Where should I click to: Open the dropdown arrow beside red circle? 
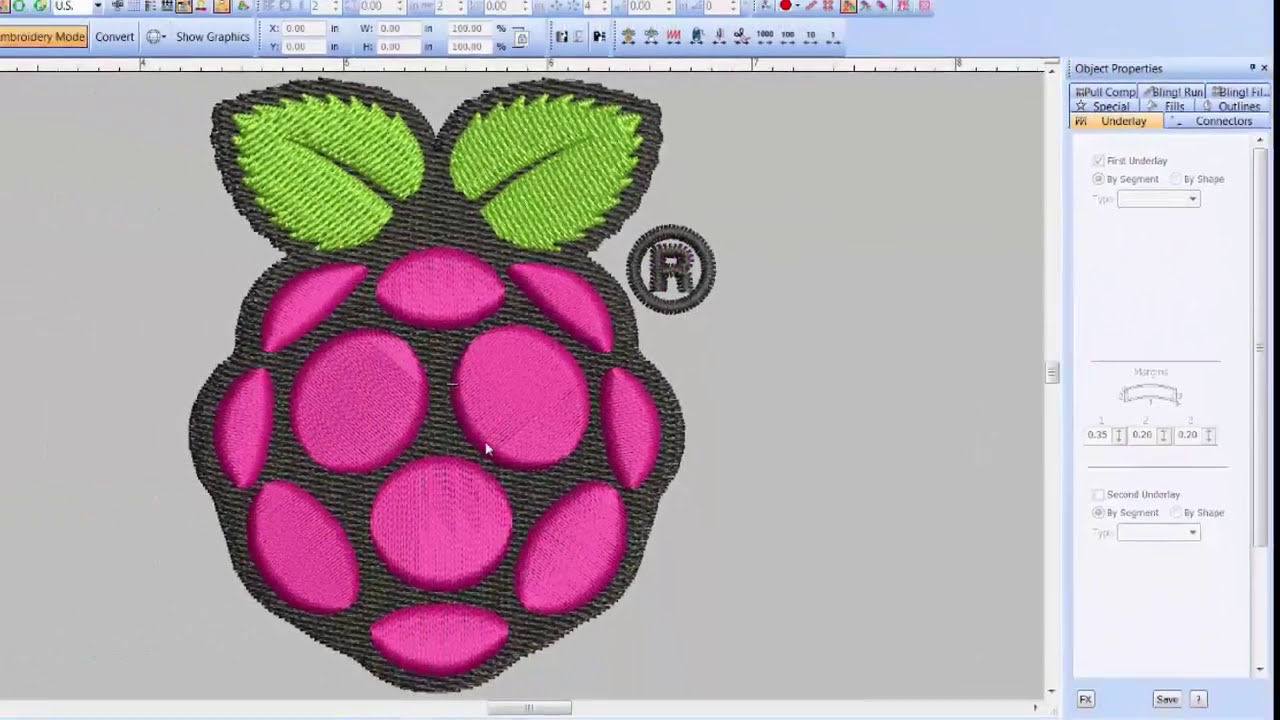click(797, 6)
